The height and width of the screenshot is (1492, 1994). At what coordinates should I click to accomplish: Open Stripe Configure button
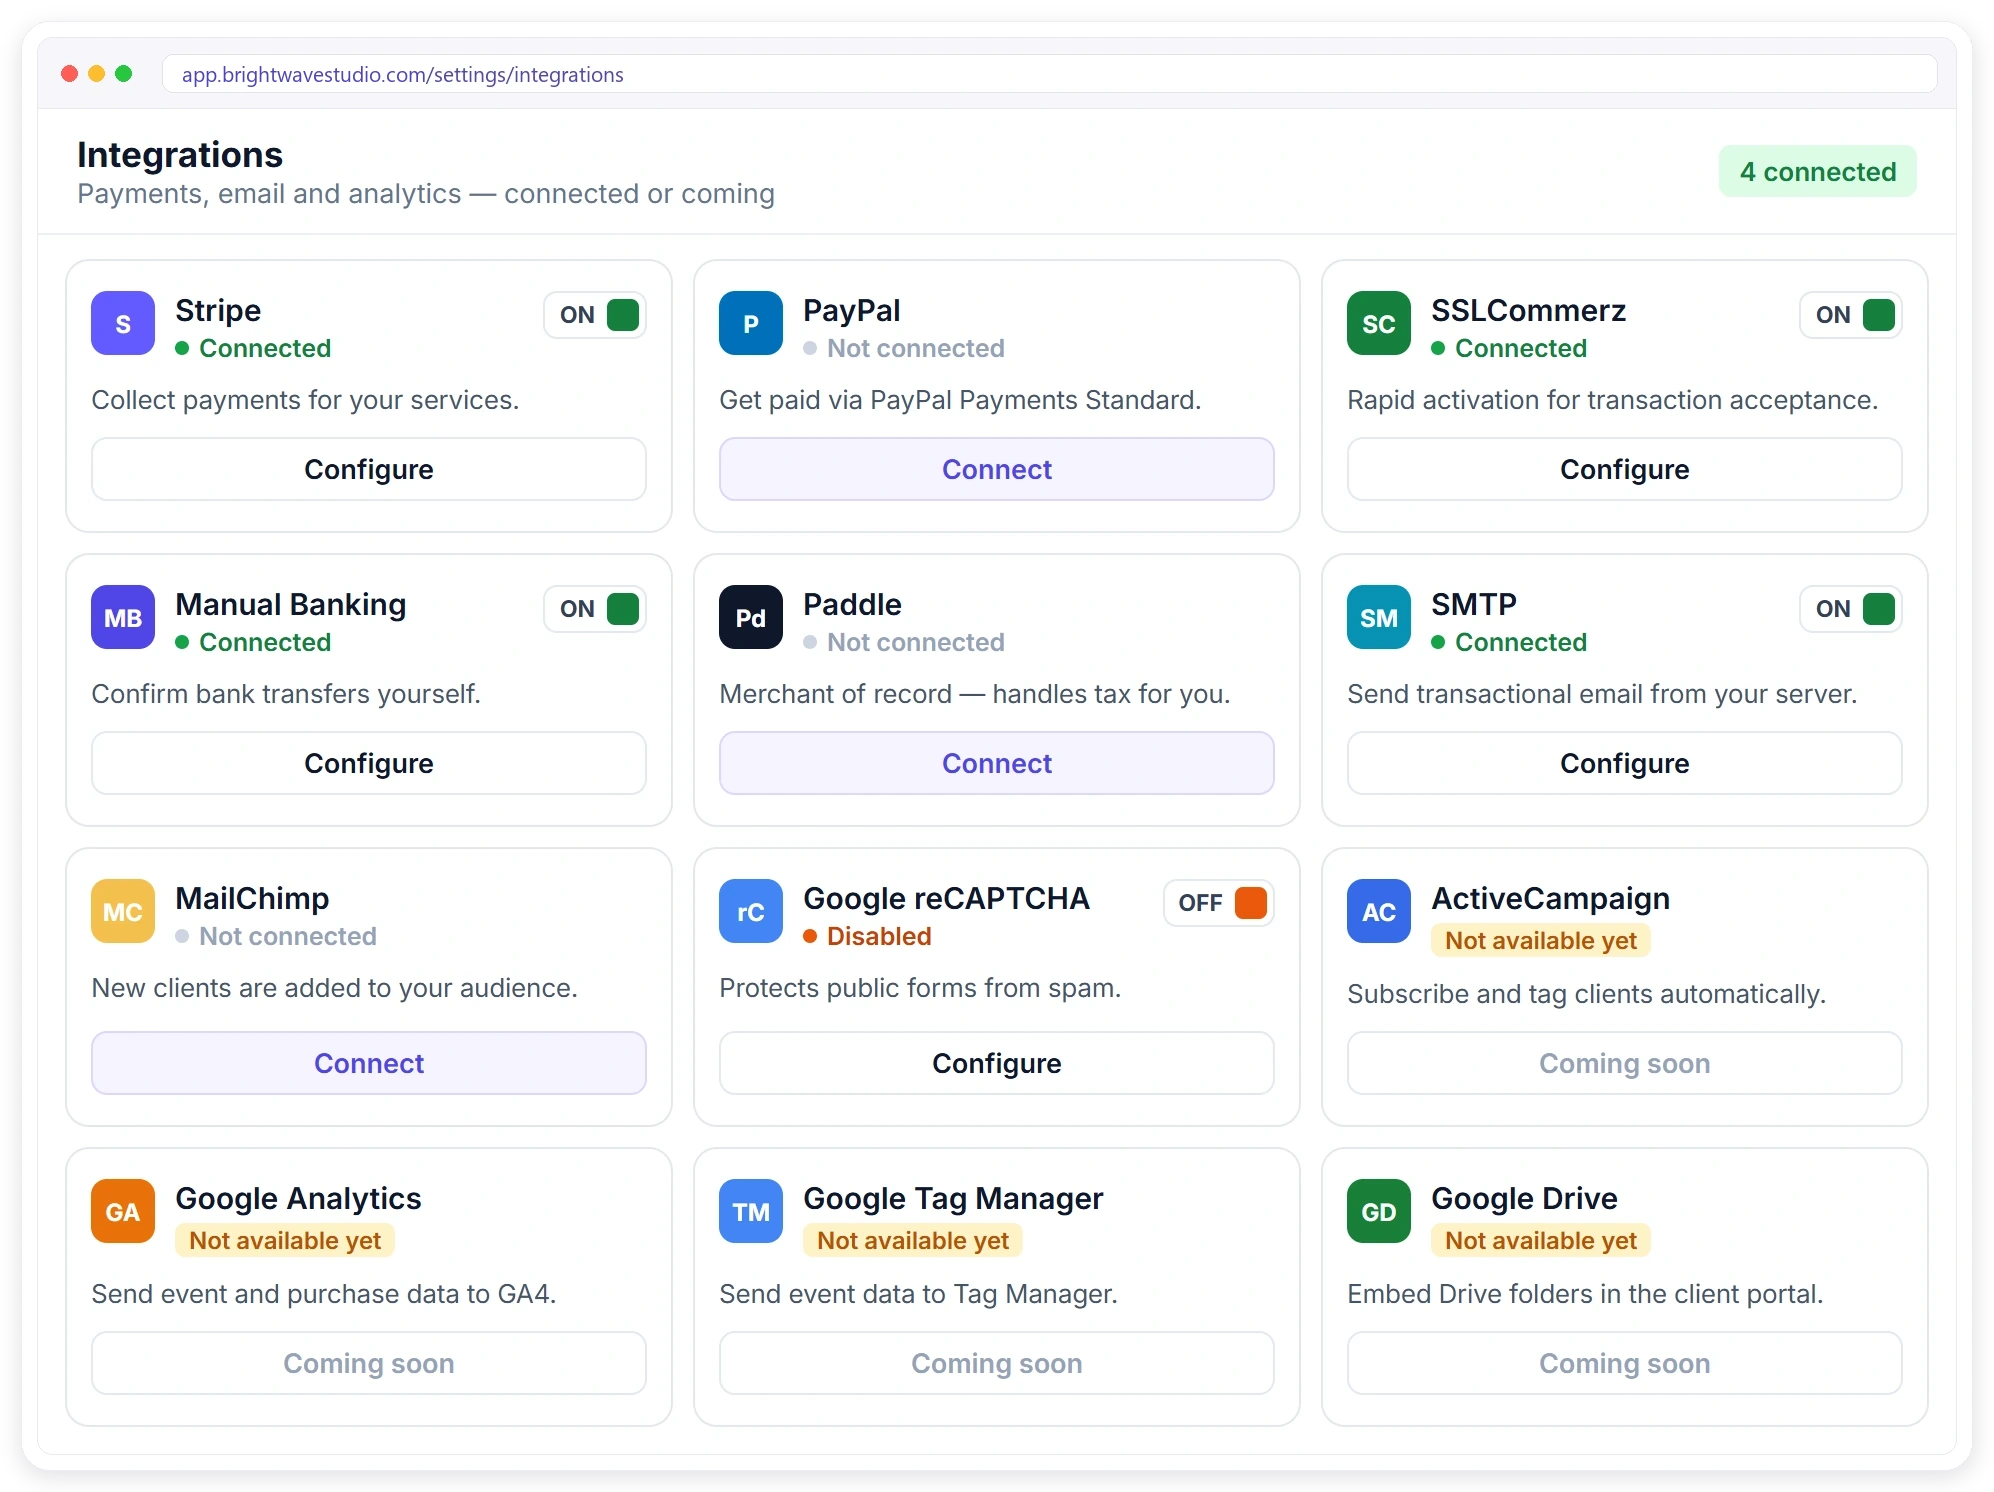pyautogui.click(x=369, y=469)
